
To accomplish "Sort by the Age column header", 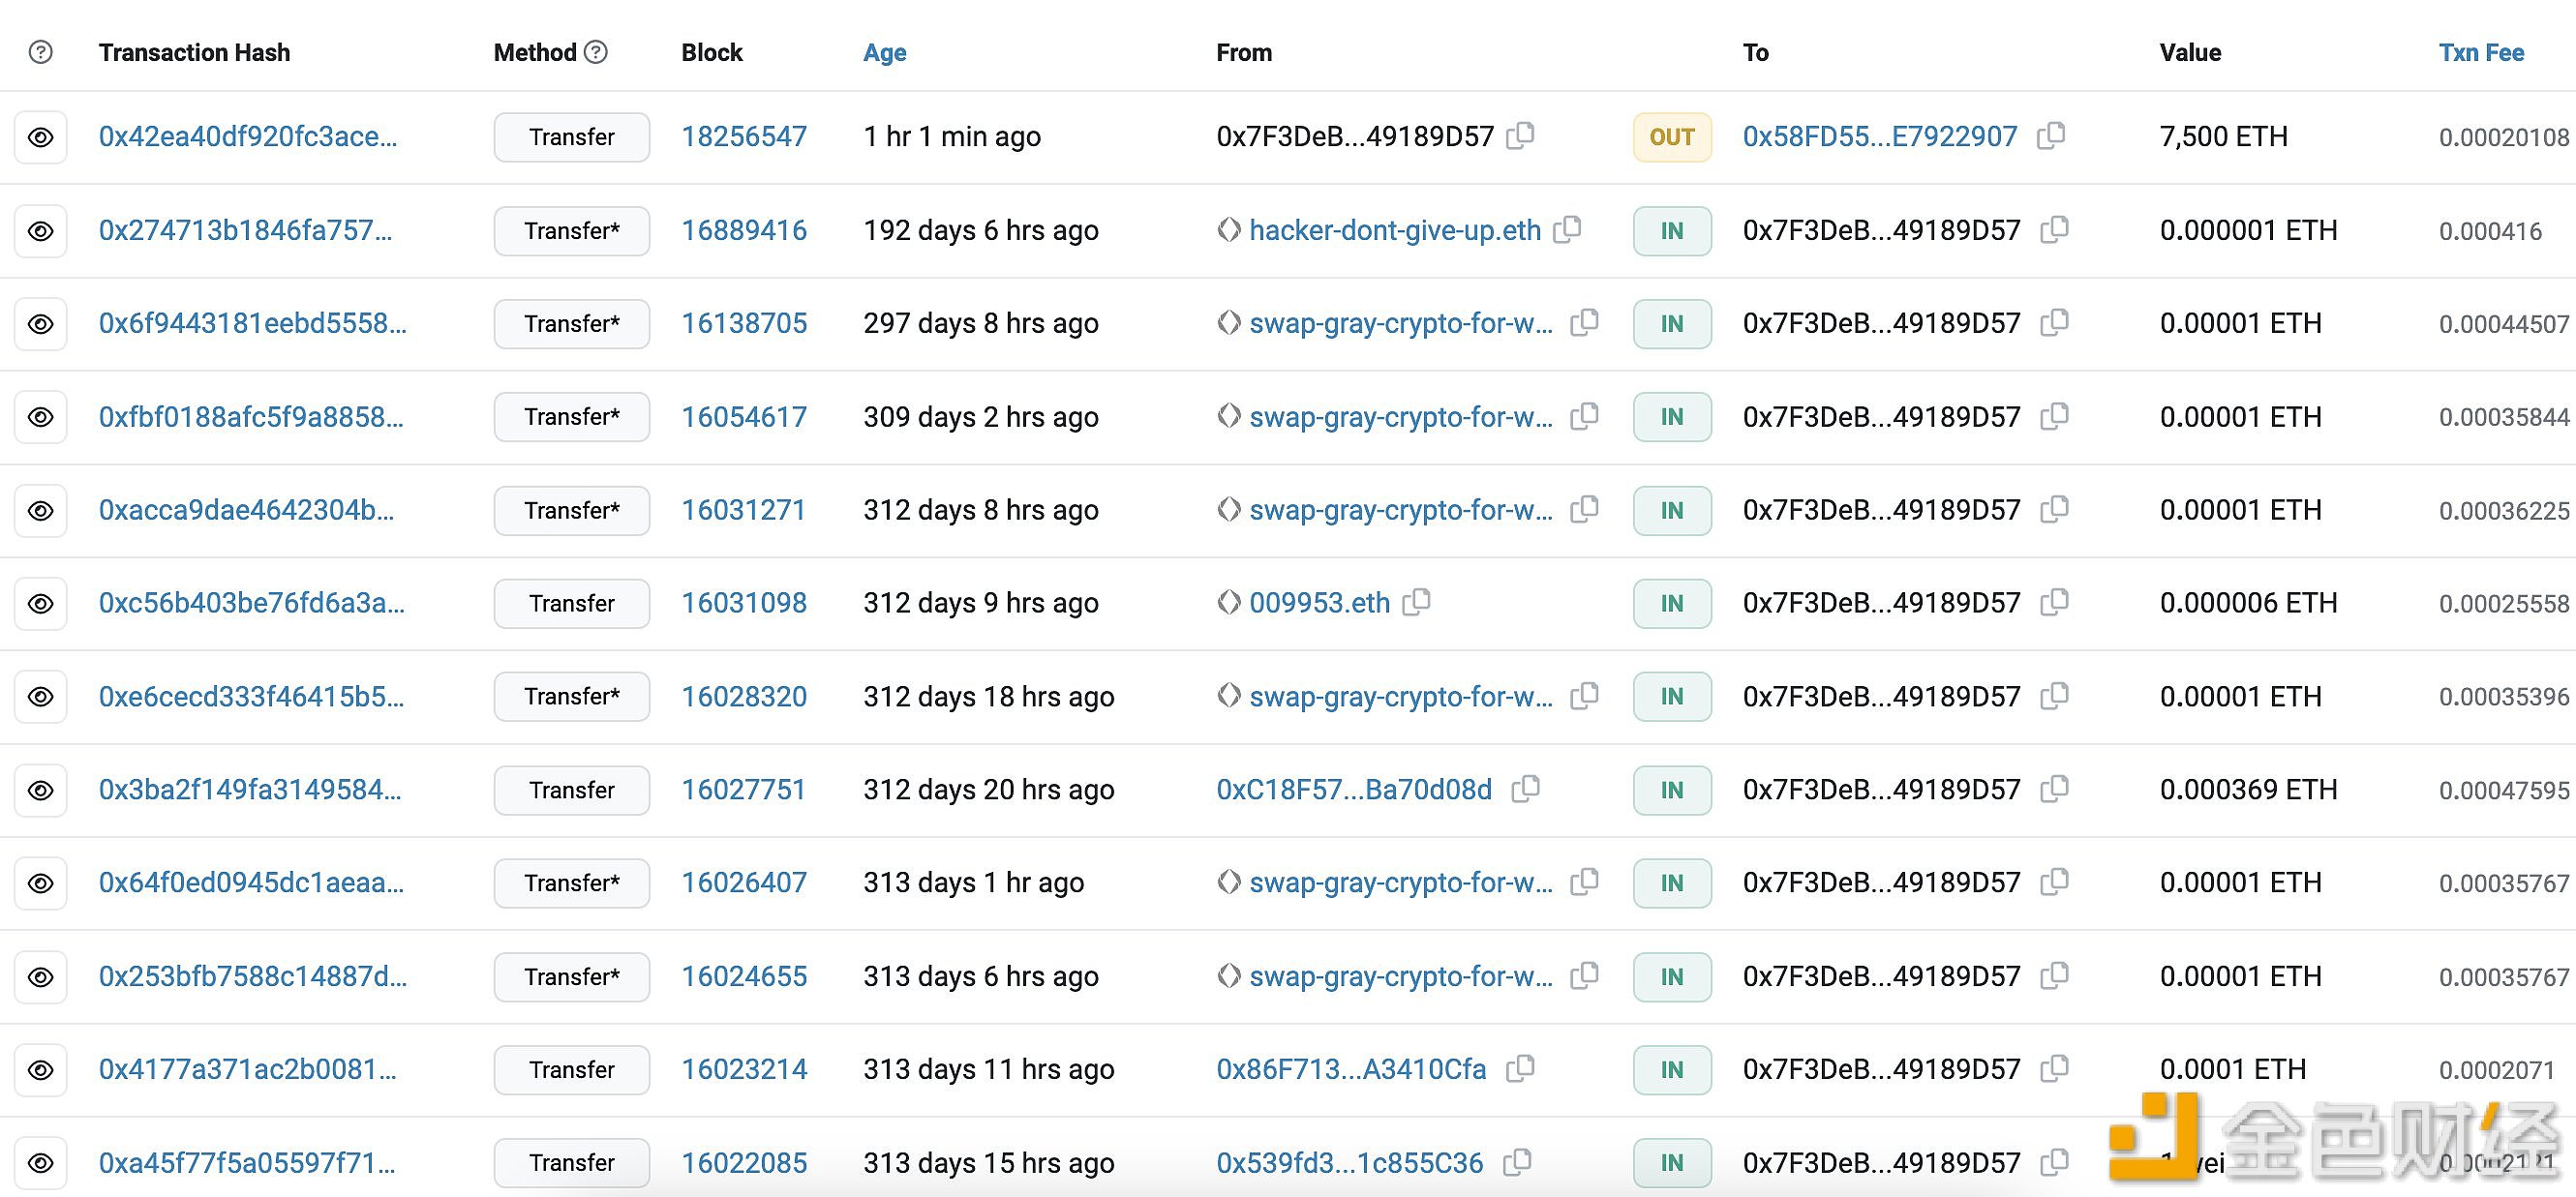I will pos(884,52).
